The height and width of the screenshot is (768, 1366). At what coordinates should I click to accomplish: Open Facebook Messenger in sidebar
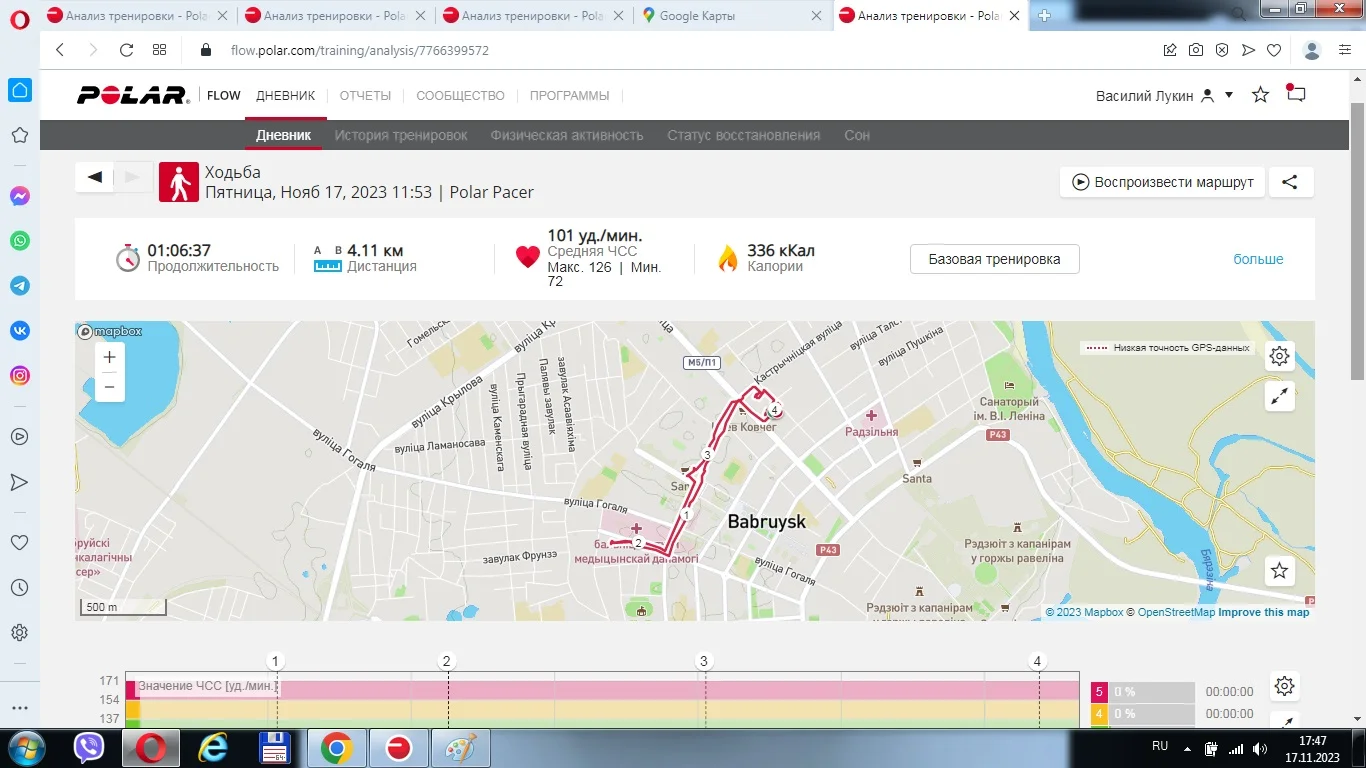coord(20,197)
